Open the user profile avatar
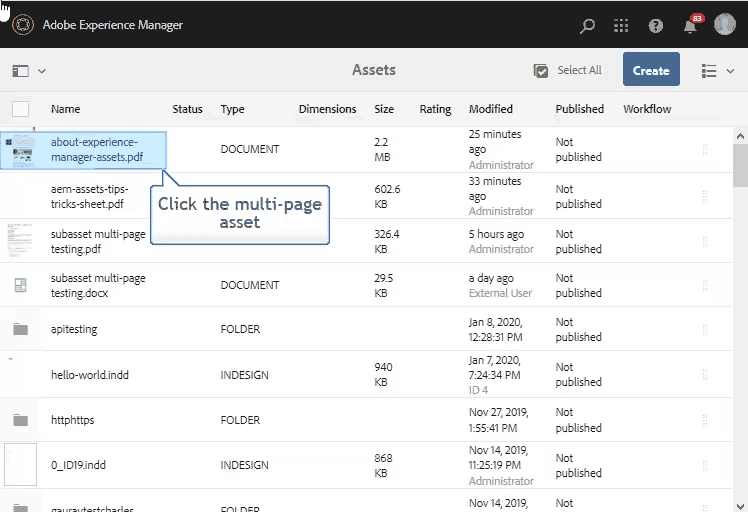This screenshot has height=512, width=748. pos(725,25)
